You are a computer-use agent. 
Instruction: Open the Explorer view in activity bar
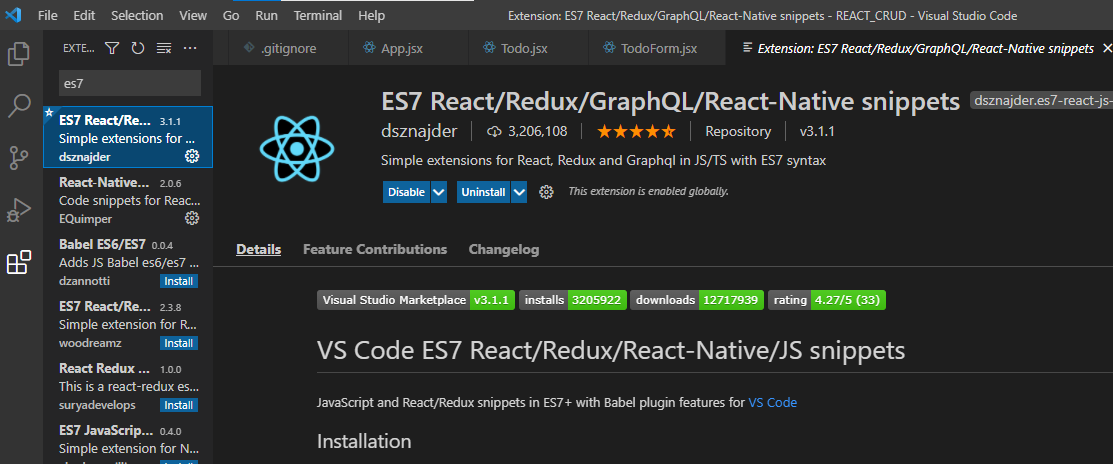click(x=18, y=54)
